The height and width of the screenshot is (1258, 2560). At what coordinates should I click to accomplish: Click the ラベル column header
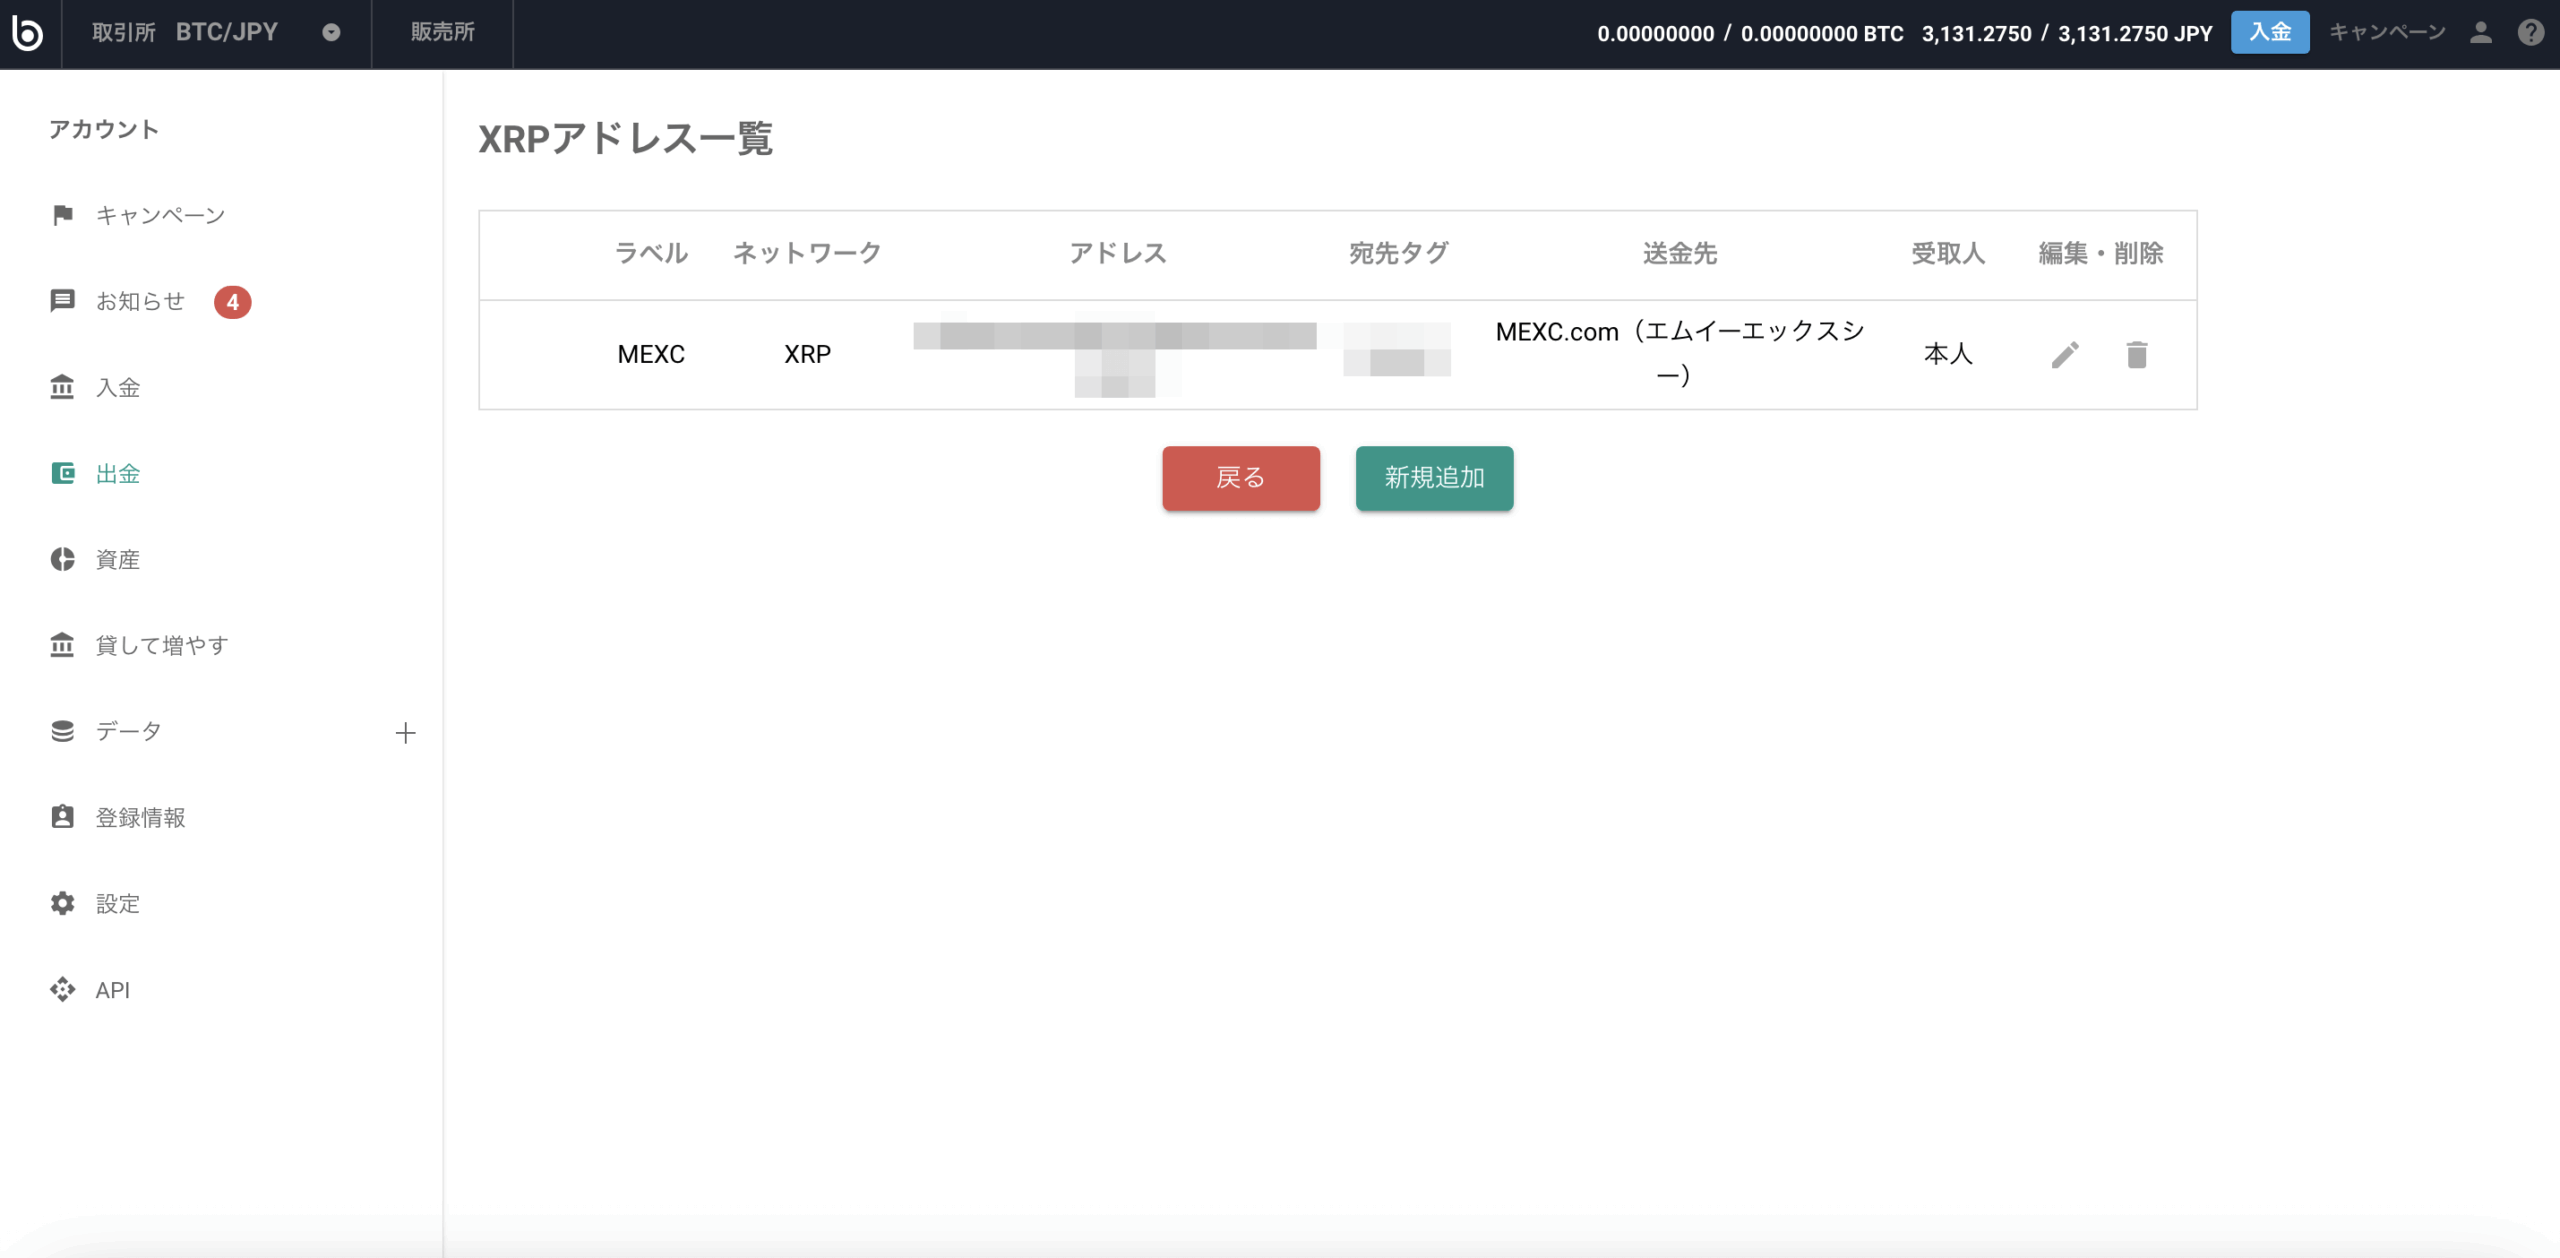(x=651, y=253)
